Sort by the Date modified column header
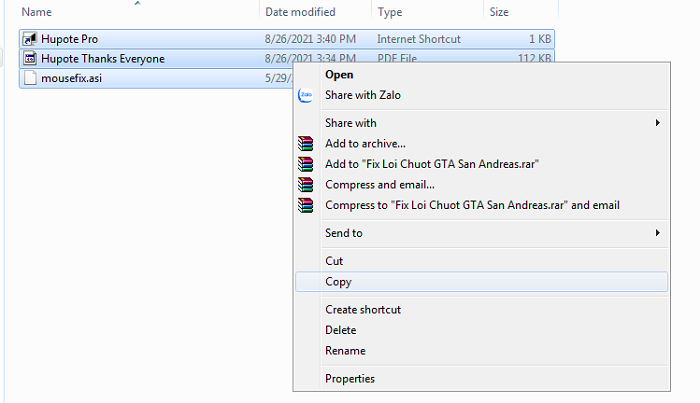 pos(300,12)
